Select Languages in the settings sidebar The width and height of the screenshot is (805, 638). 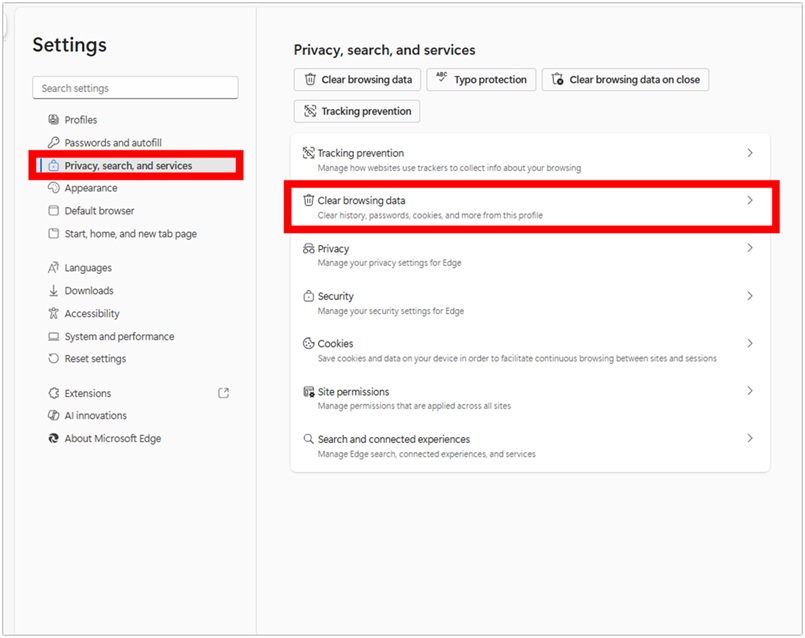pos(88,268)
